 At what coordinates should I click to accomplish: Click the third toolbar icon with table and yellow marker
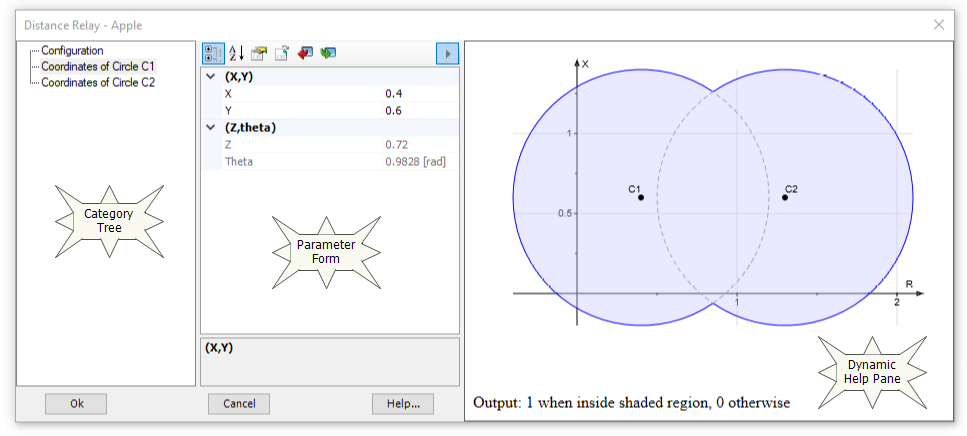(259, 53)
